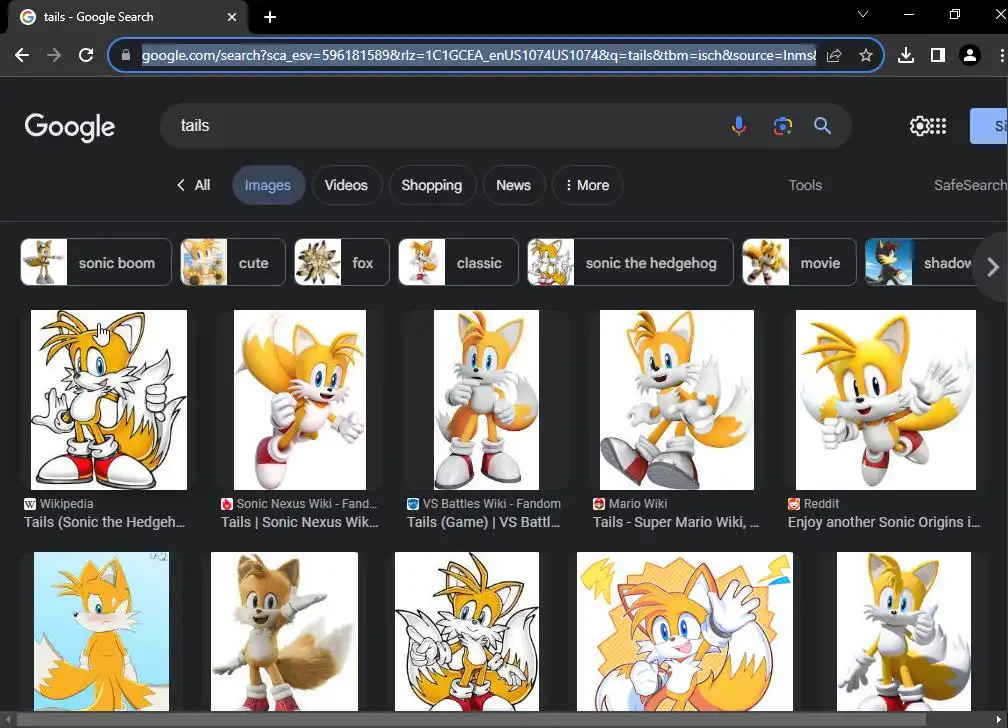Click the 'Tails (Game) | VS Battl...' title link

point(483,522)
